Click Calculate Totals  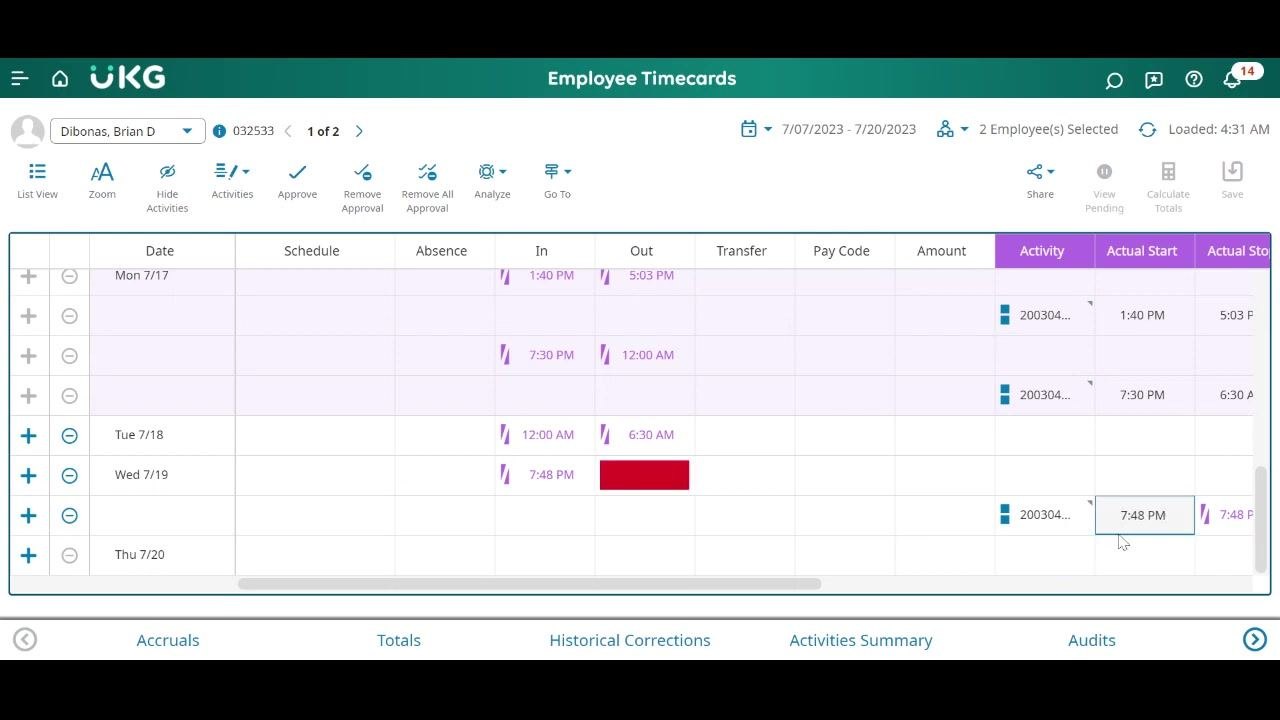coord(1168,187)
